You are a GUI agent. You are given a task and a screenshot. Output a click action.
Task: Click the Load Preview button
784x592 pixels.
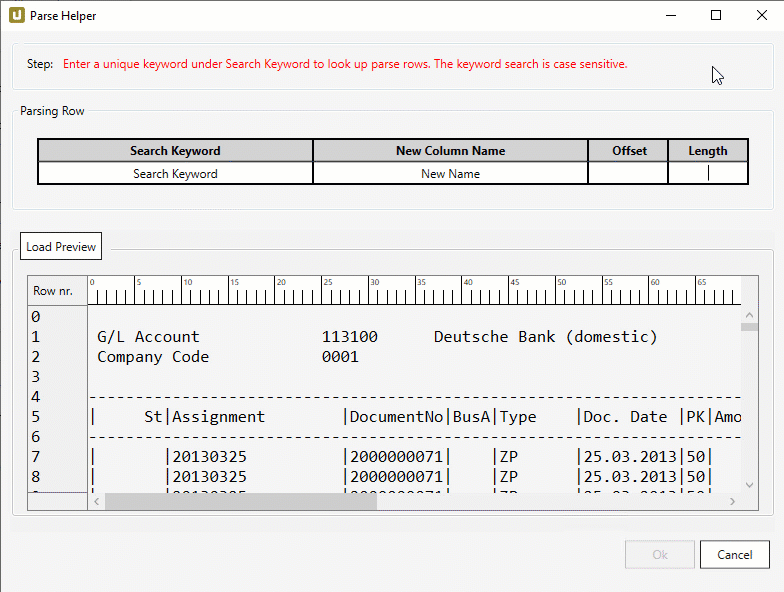tap(61, 246)
